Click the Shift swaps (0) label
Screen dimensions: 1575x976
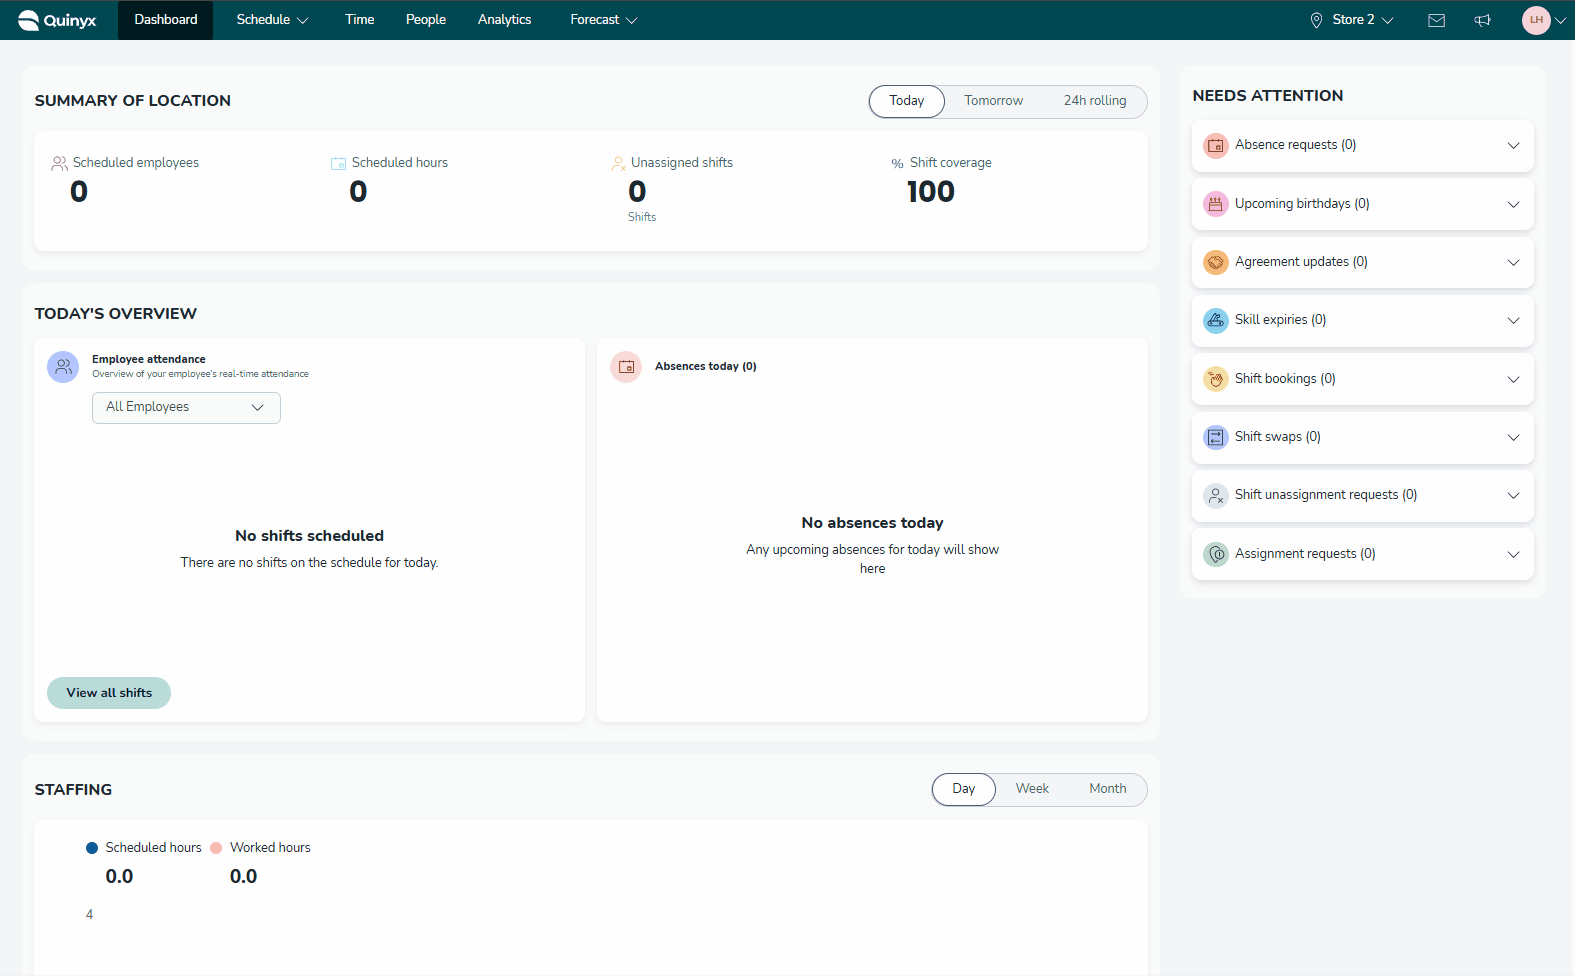1278,437
